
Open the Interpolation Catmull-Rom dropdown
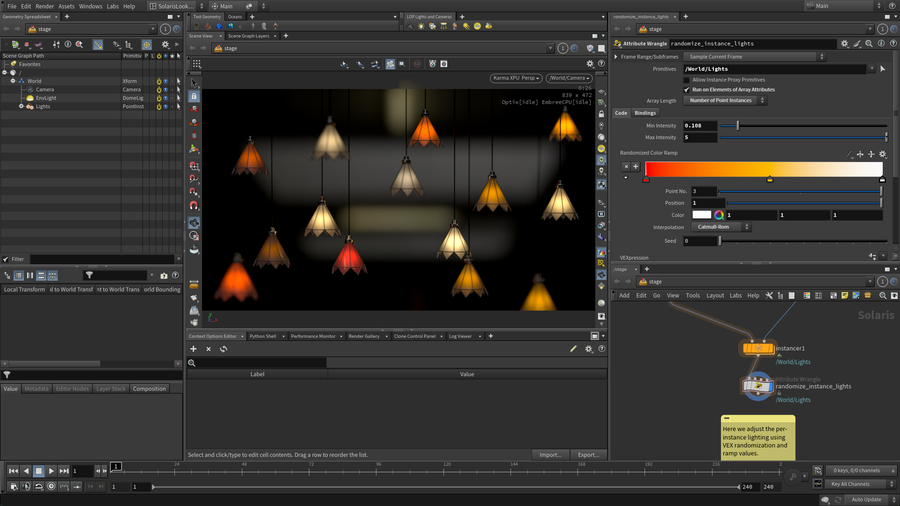[x=721, y=227]
